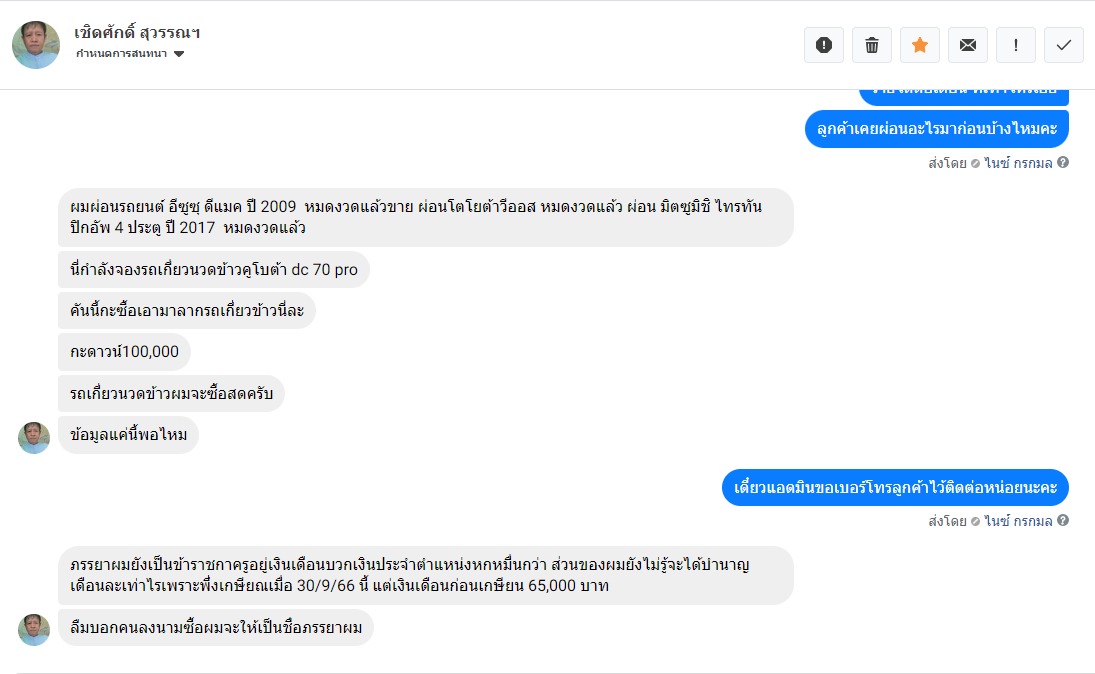Mark conversation done with the checkmark
1095x674 pixels.
click(x=1064, y=45)
